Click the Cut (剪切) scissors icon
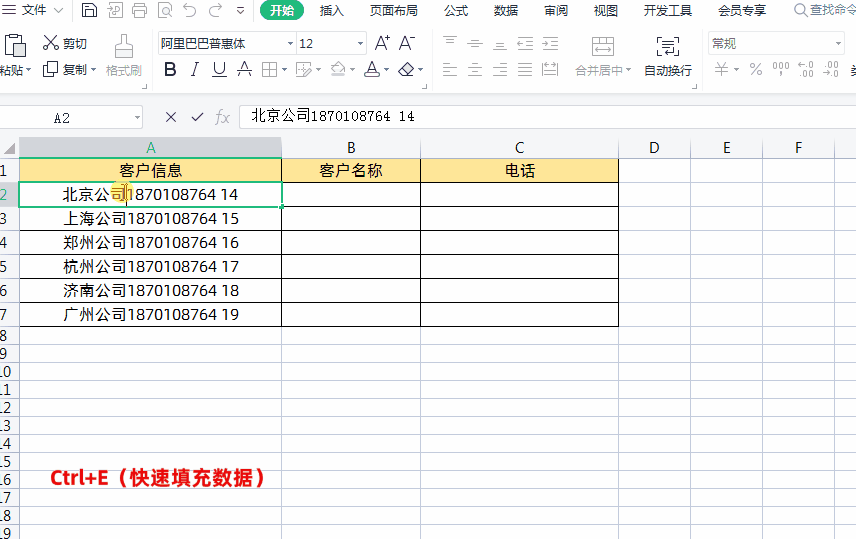The width and height of the screenshot is (856, 539). (51, 43)
